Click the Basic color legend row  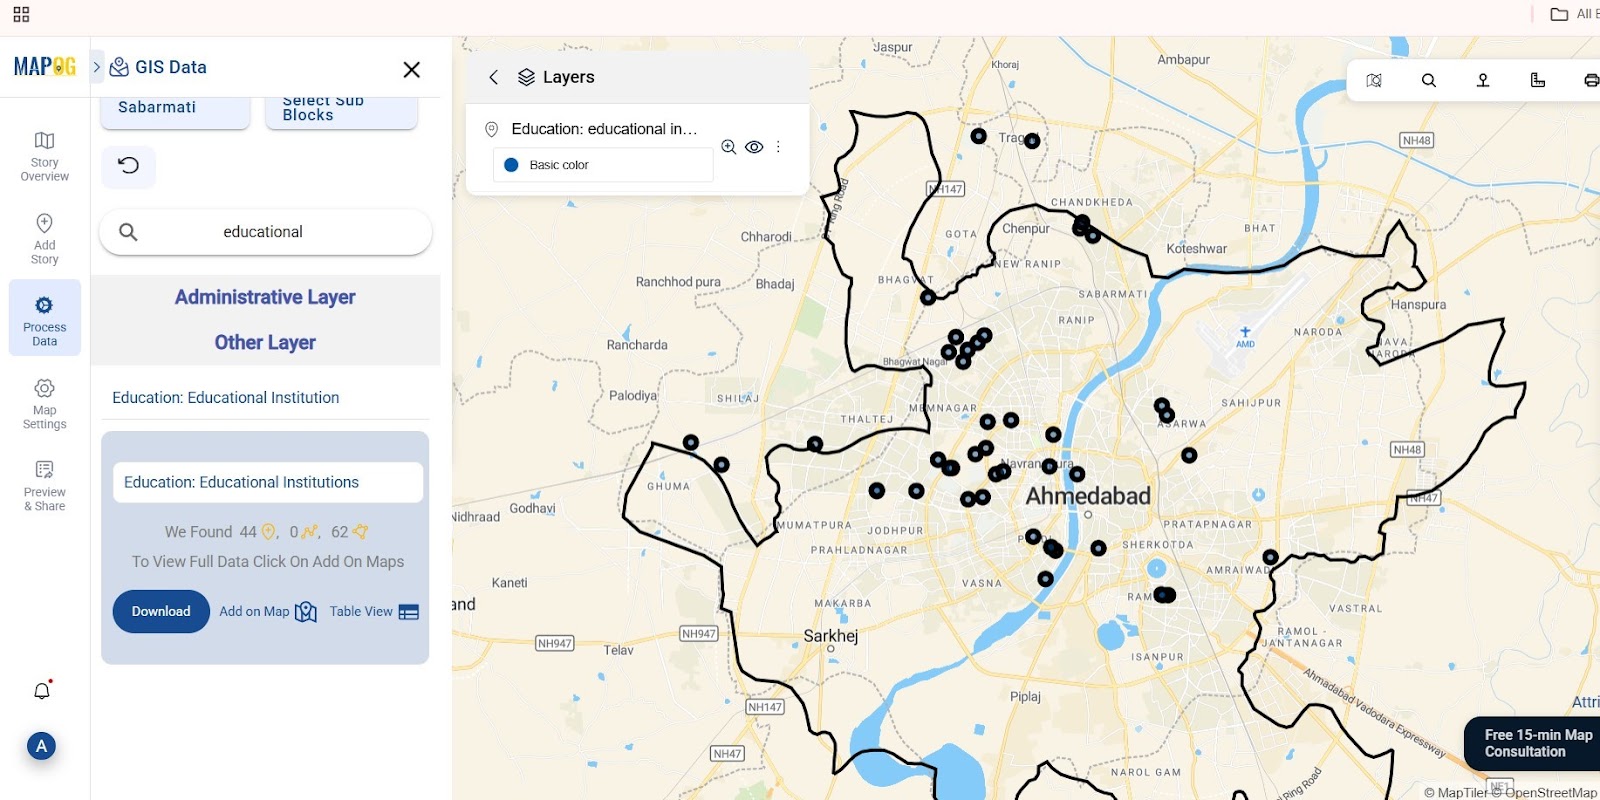(x=603, y=165)
